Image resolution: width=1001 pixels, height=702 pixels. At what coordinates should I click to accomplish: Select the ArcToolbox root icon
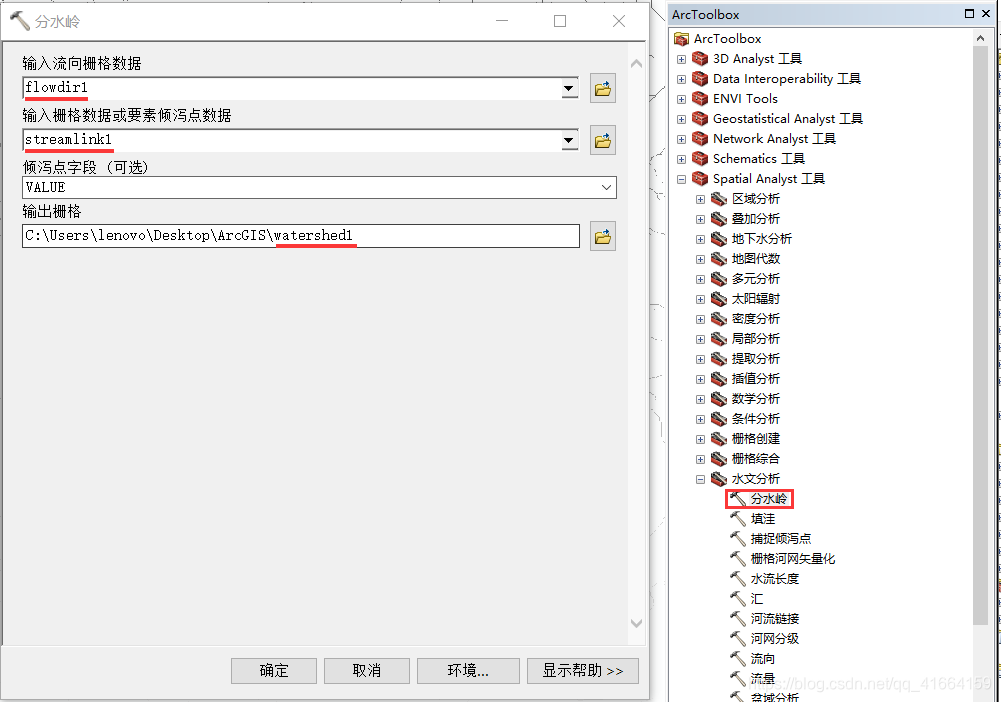tap(682, 39)
